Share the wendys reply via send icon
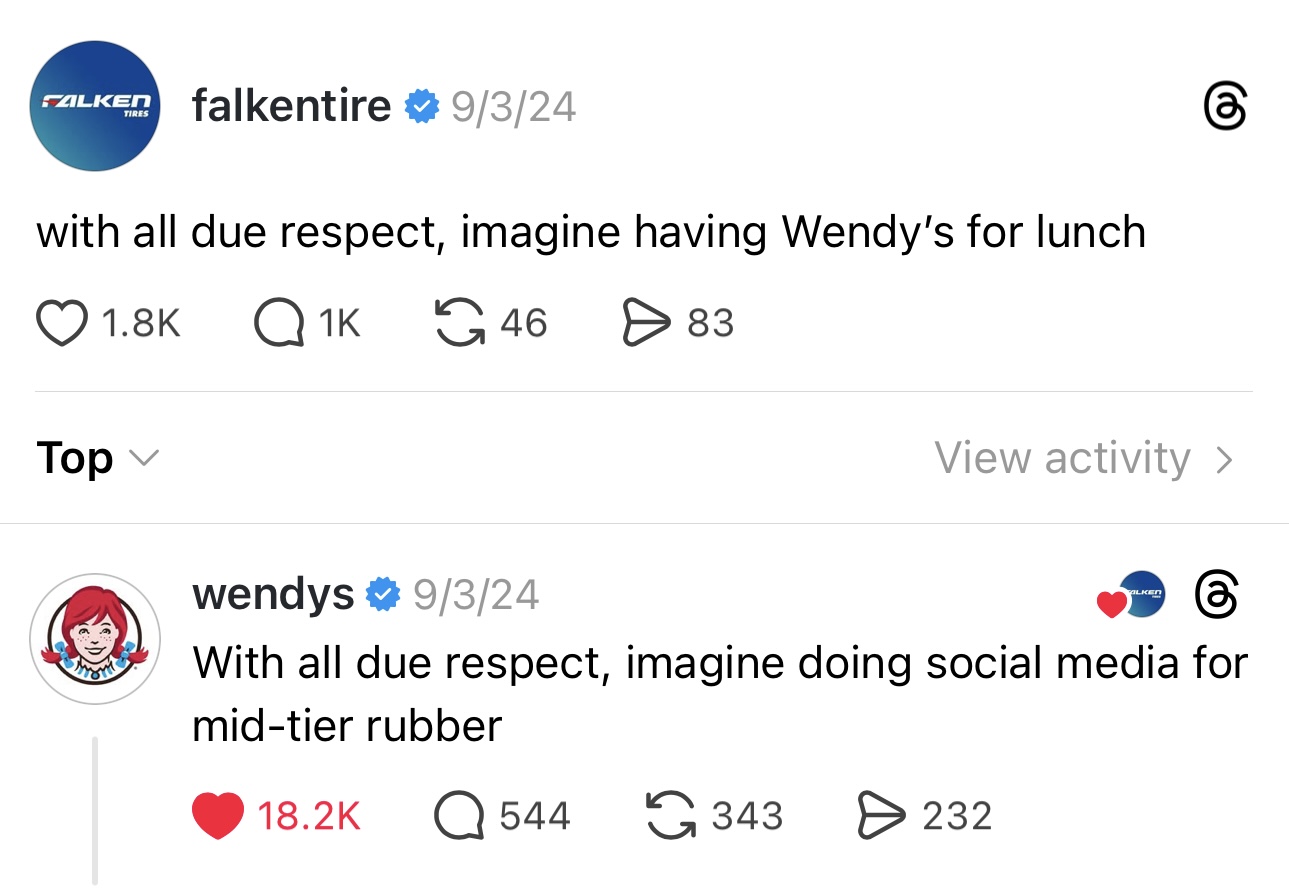The width and height of the screenshot is (1289, 892). tap(881, 816)
